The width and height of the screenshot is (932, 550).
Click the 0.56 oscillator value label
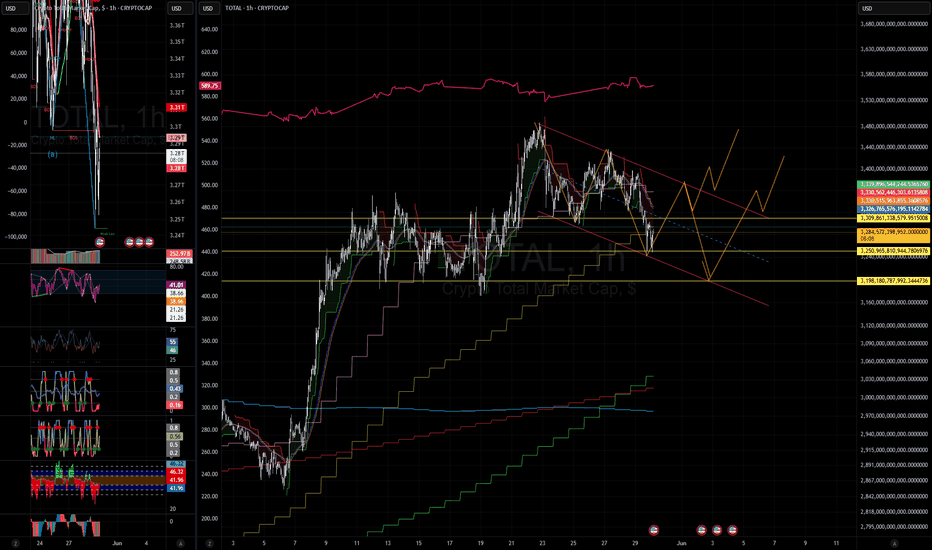(174, 436)
